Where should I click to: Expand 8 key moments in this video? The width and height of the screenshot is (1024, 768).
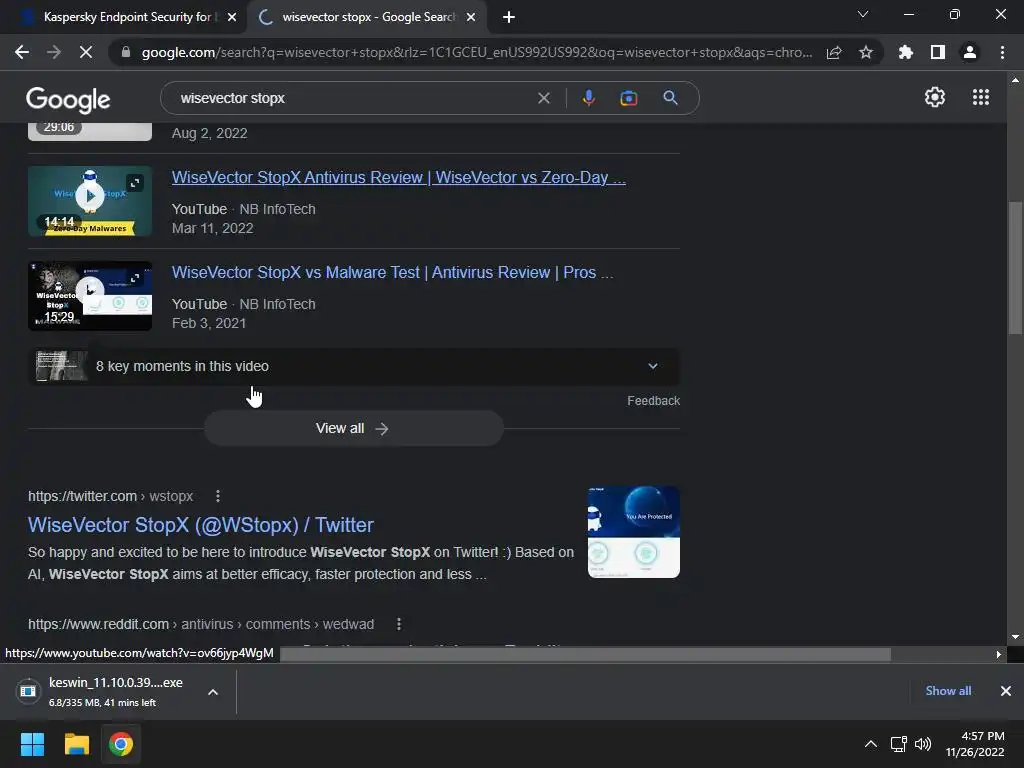click(353, 366)
